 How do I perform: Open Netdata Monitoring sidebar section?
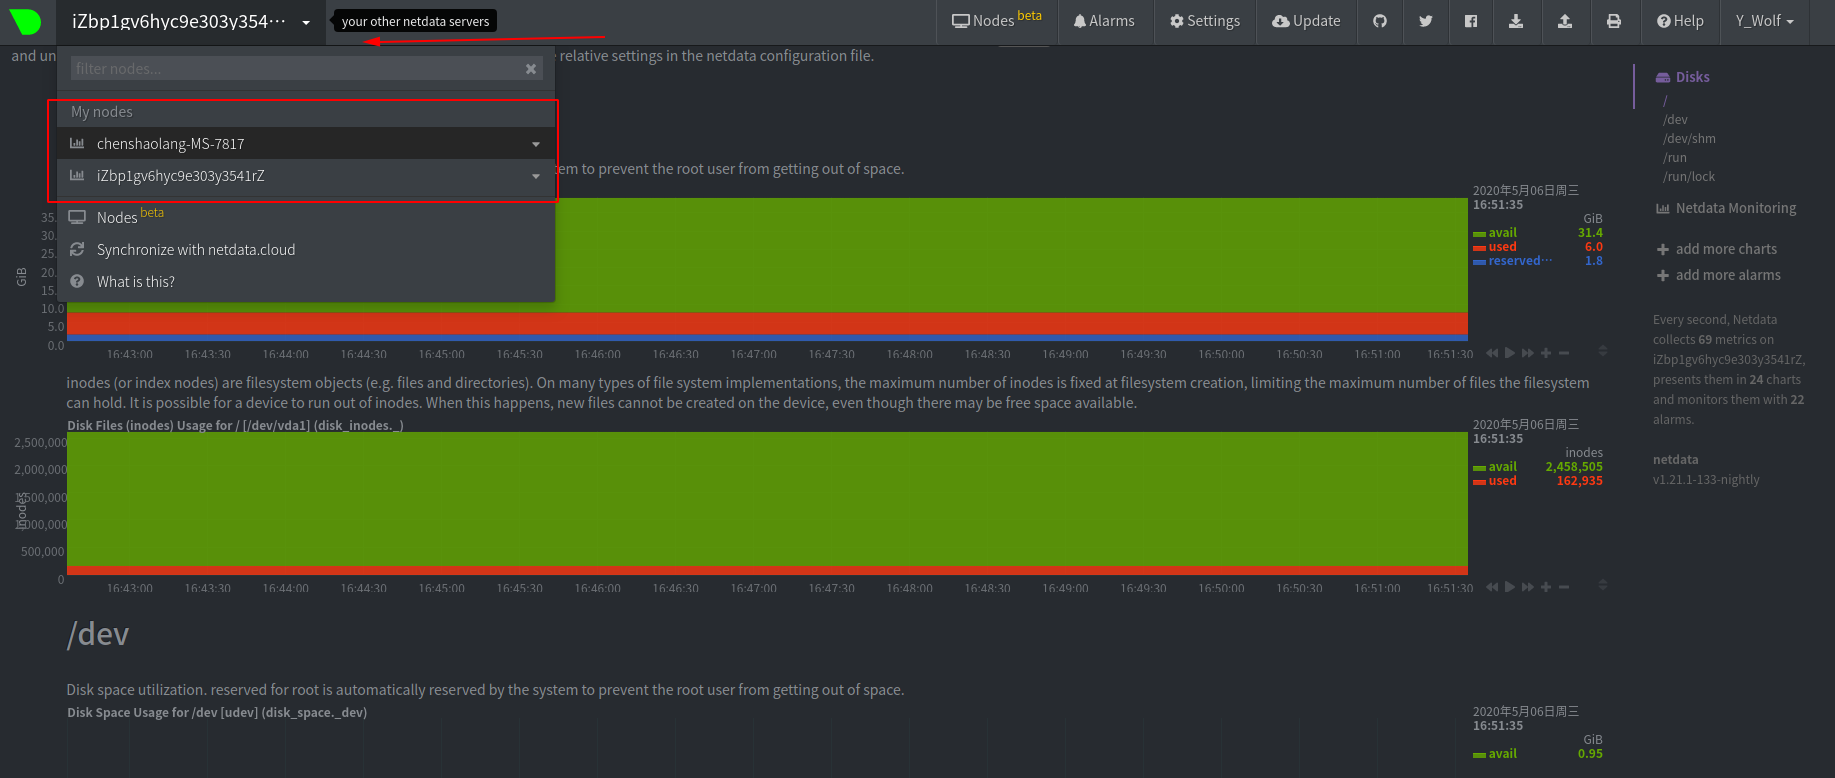tap(1726, 208)
